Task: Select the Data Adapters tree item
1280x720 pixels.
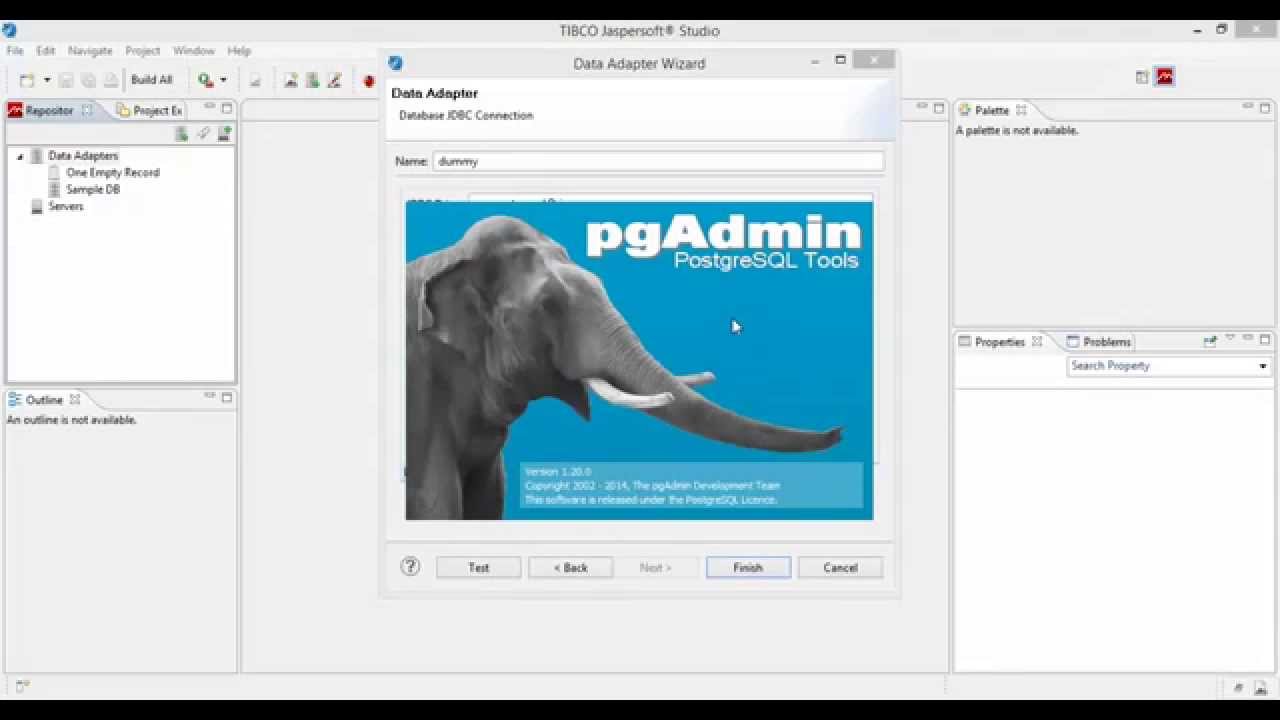Action: (83, 156)
